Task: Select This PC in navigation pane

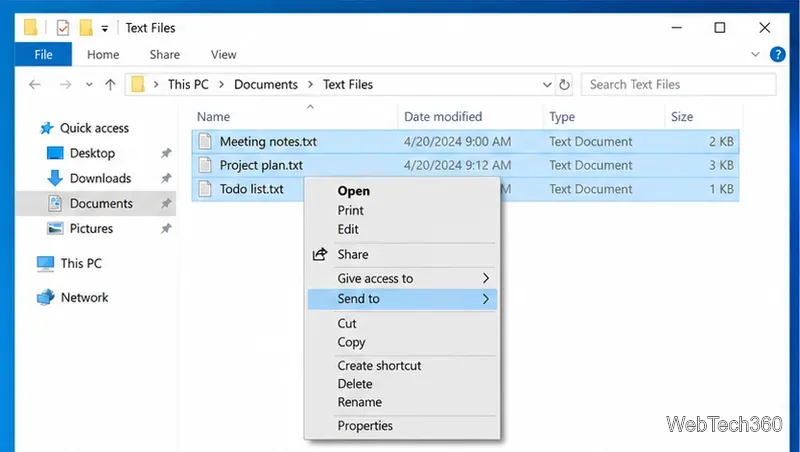Action: (81, 263)
